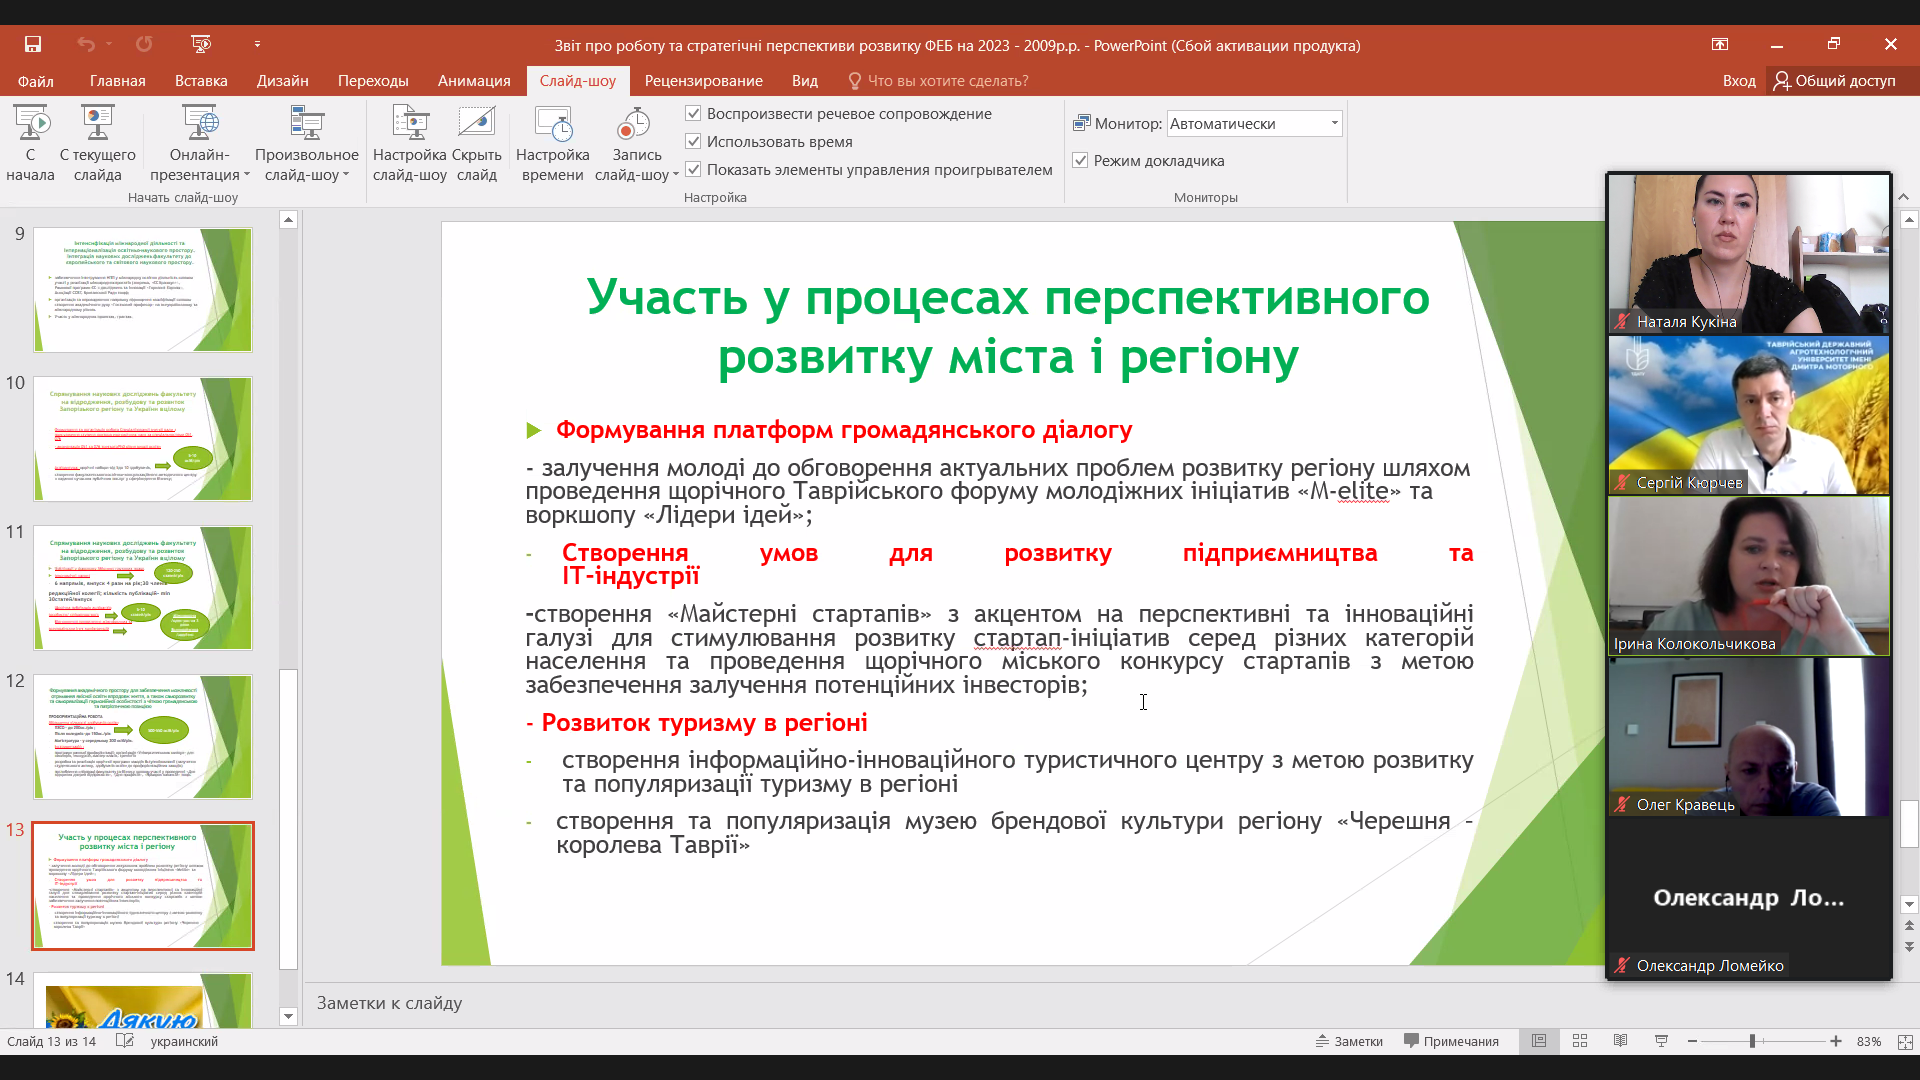
Task: Switch to Slide Sorter view icon
Action: tap(1580, 1041)
